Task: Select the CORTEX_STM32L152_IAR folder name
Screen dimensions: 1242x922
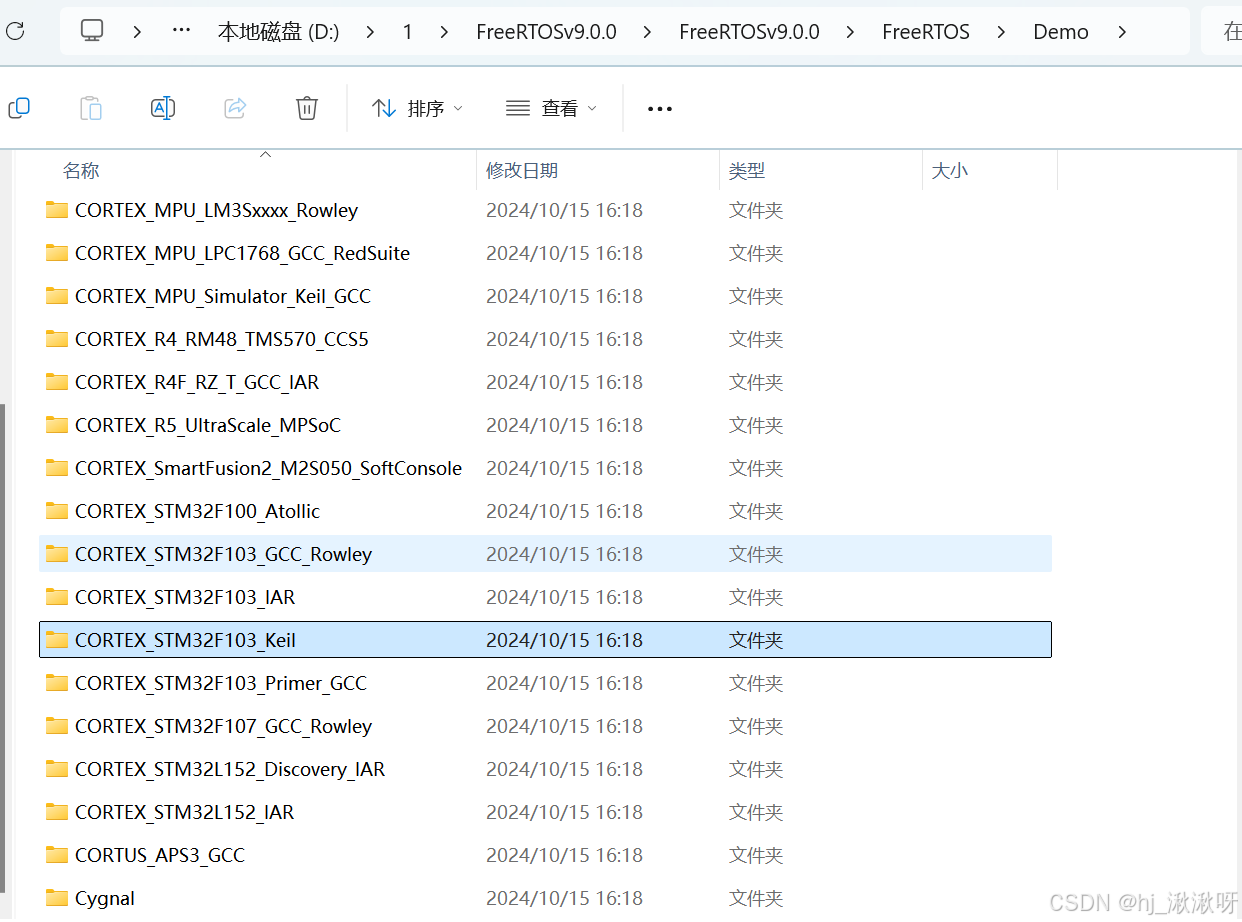Action: pos(184,812)
